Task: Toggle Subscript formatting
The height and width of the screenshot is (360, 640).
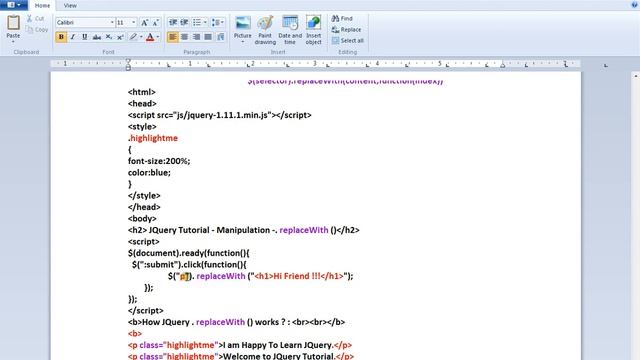Action: [x=109, y=37]
